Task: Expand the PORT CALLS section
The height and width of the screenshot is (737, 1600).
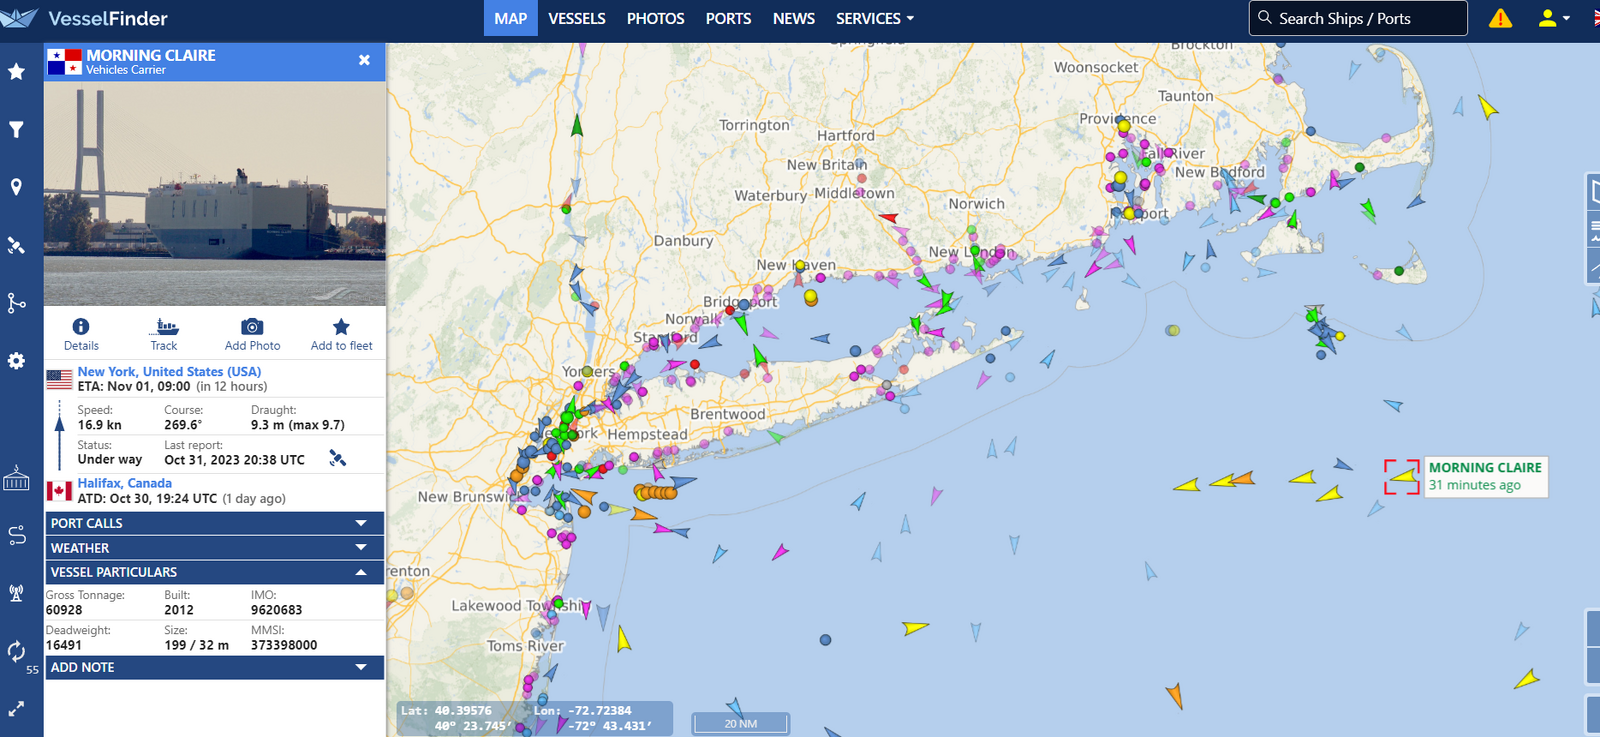Action: (x=215, y=523)
